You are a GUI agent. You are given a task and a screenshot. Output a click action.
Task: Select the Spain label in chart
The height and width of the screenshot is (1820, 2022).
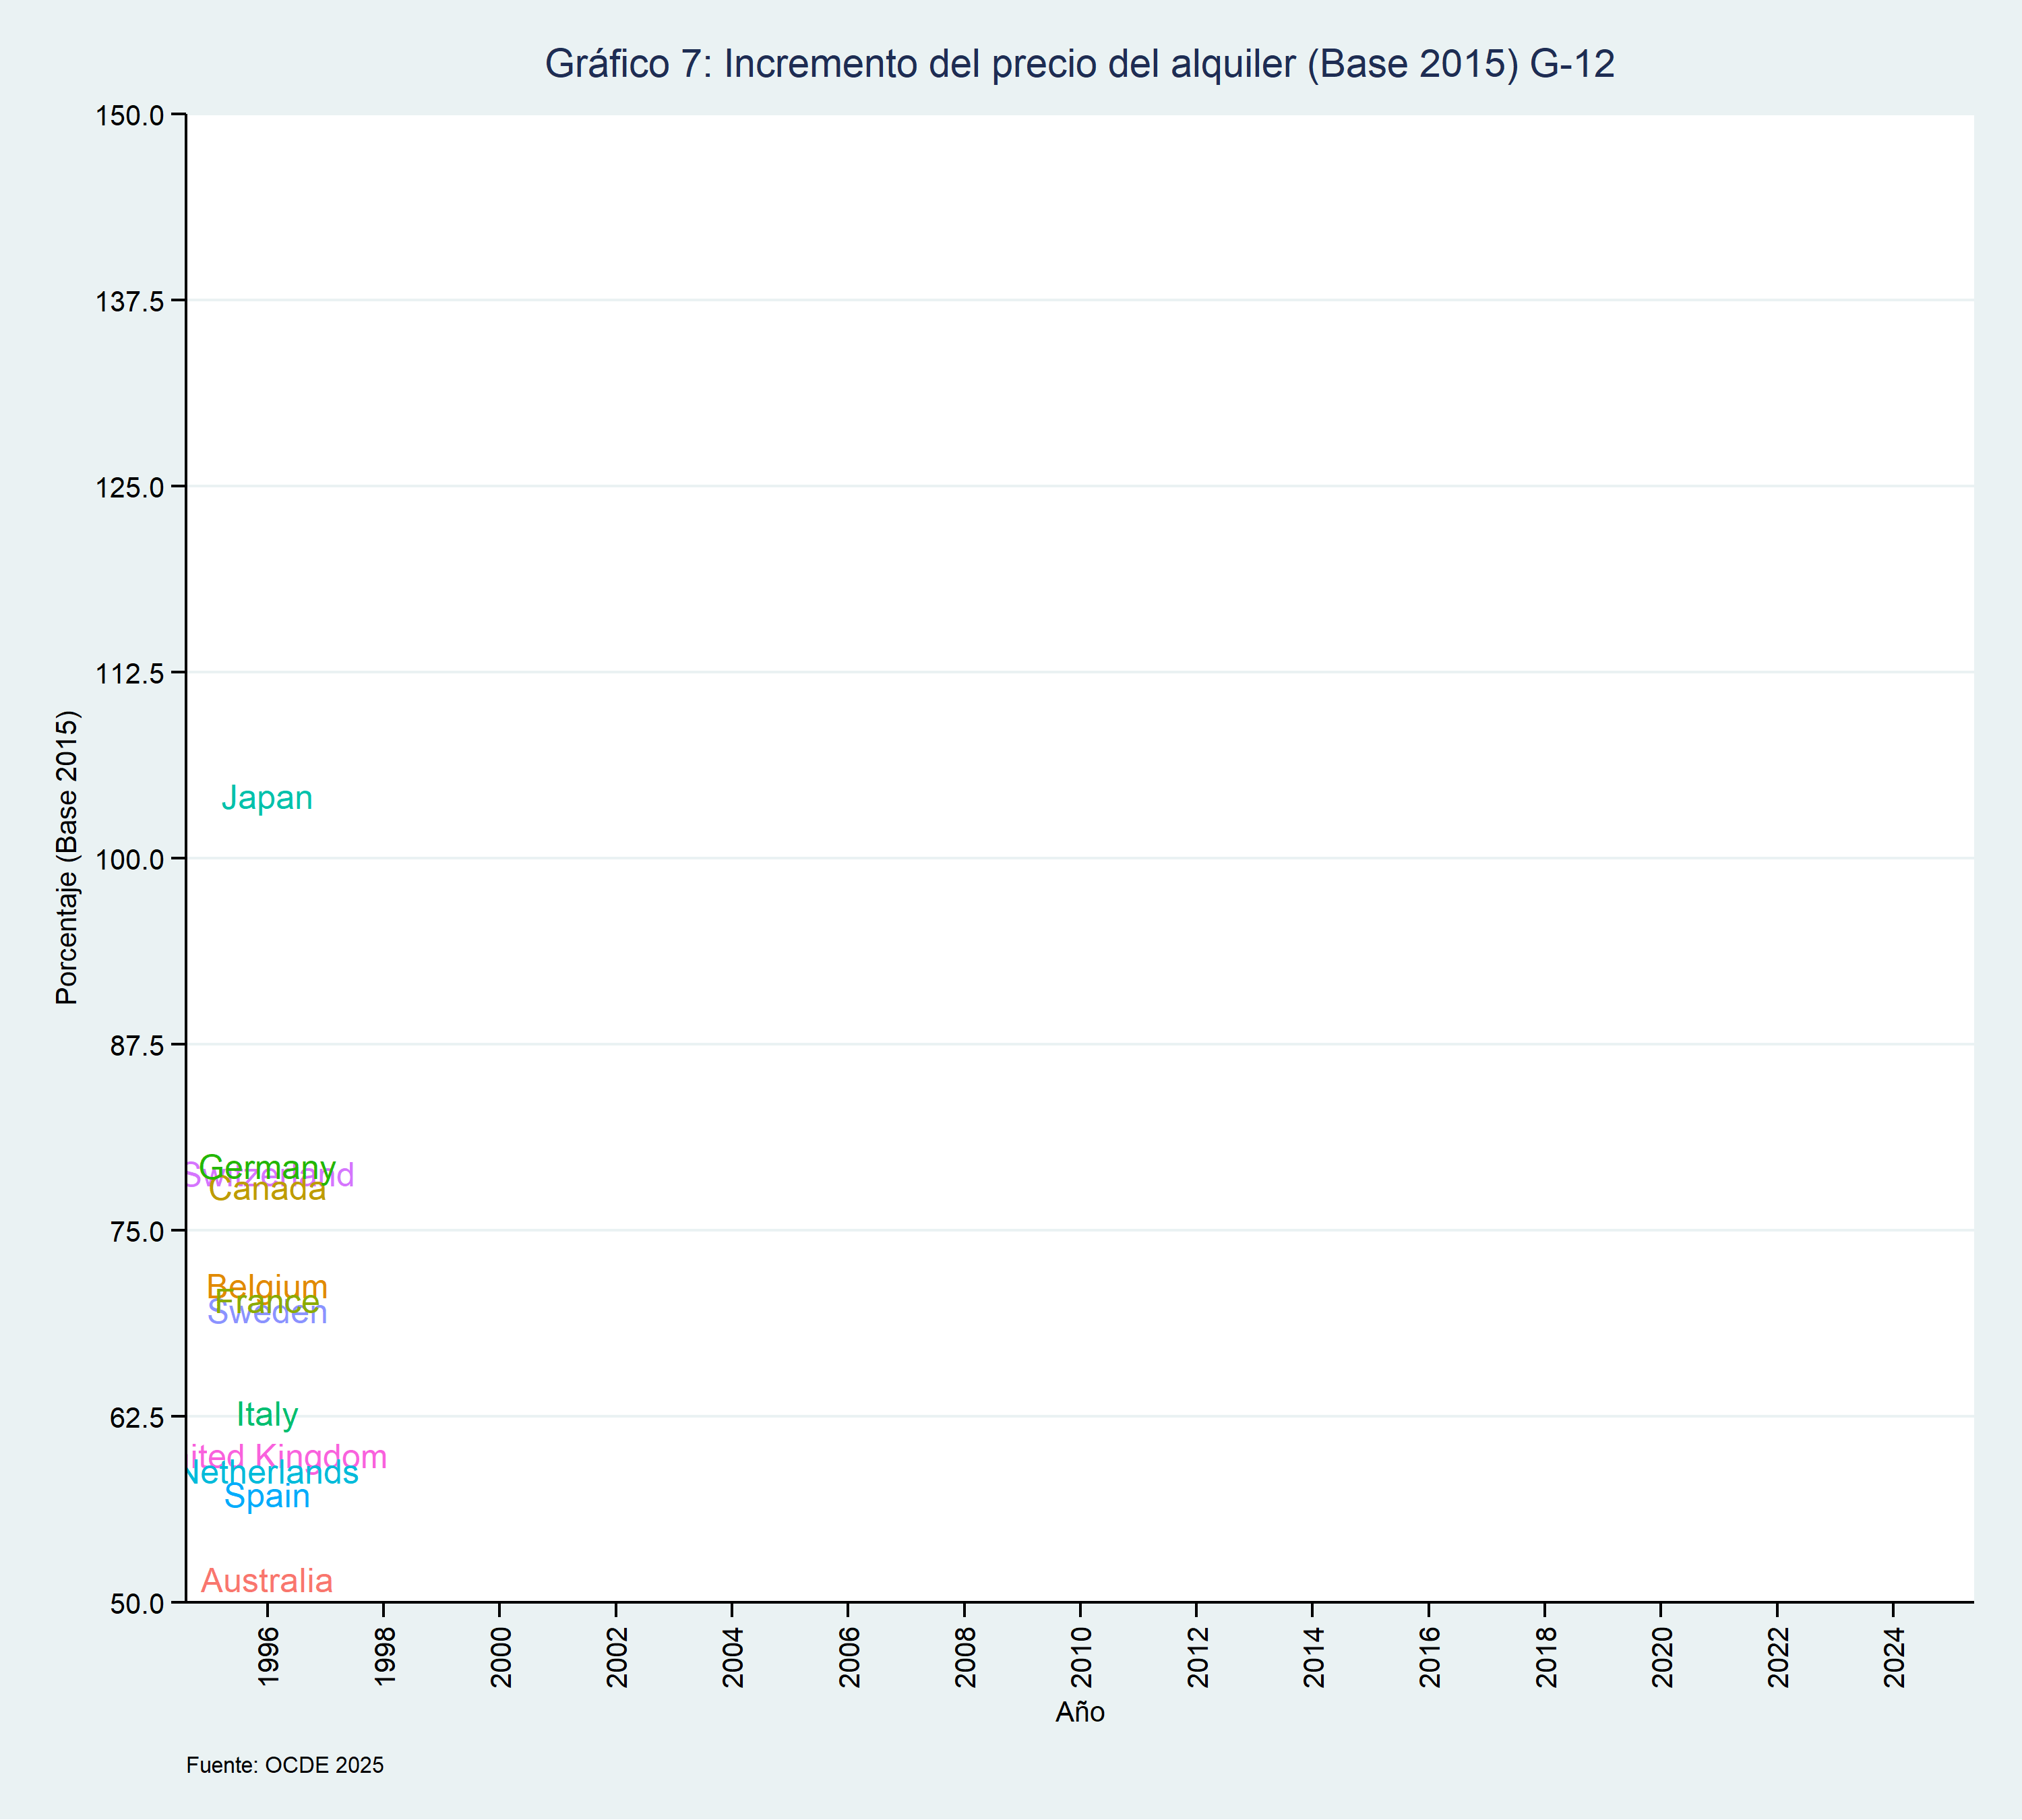pos(267,1497)
